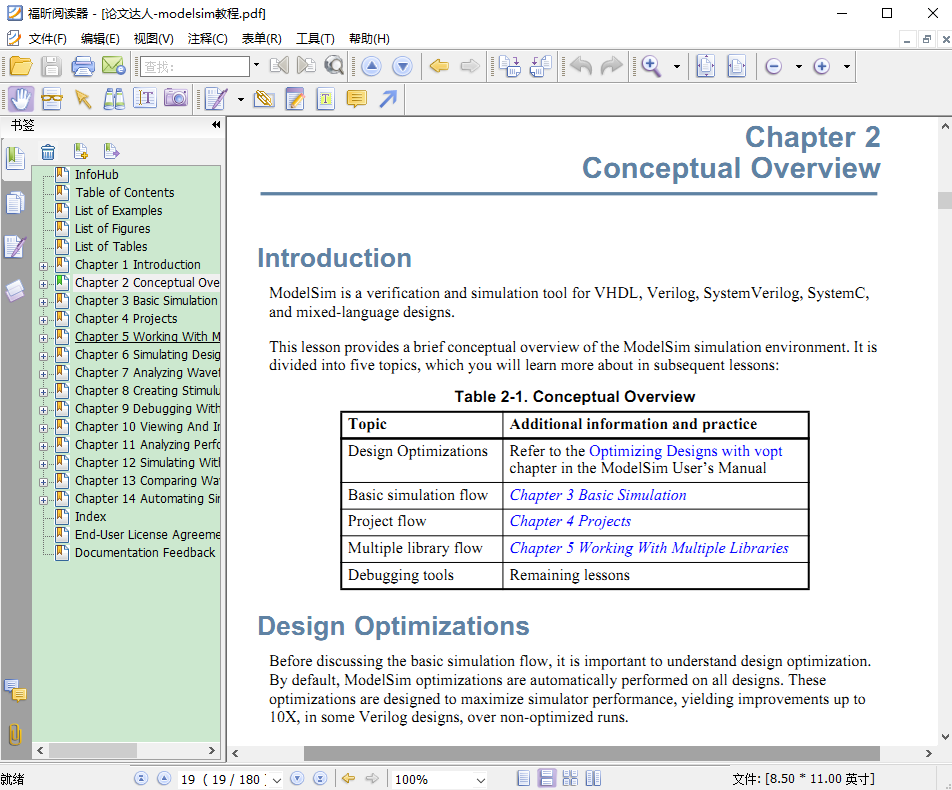The image size is (952, 790).
Task: Open the 视图(V) menu
Action: 153,38
